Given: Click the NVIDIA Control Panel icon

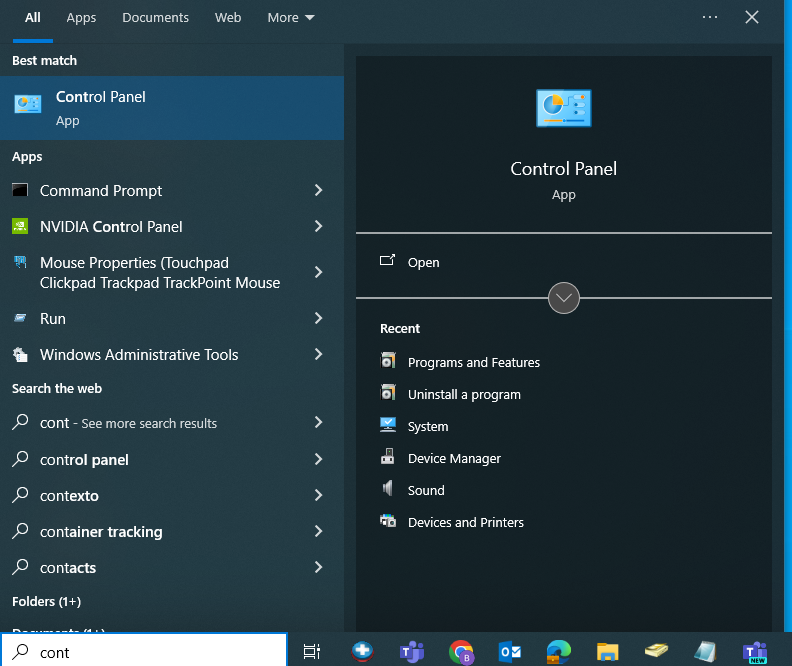Looking at the screenshot, I should pos(20,226).
